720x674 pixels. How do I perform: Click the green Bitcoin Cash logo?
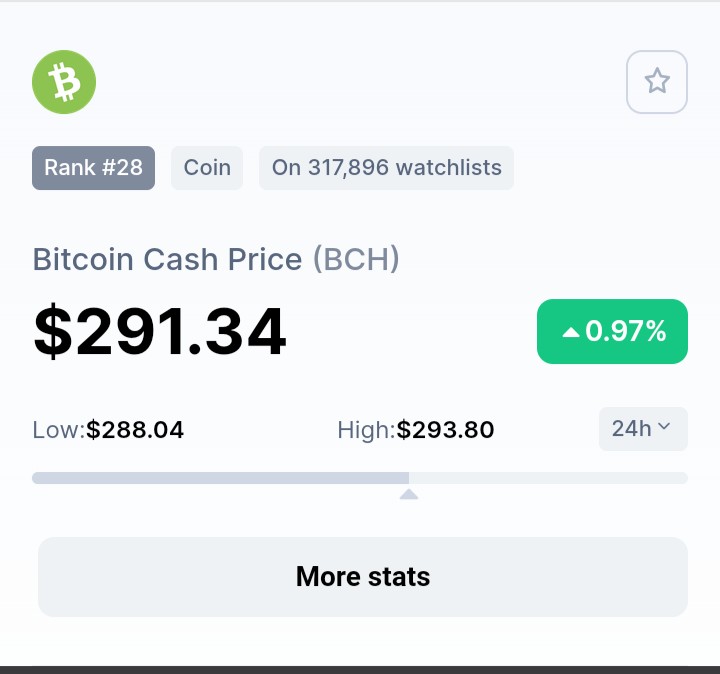(64, 82)
